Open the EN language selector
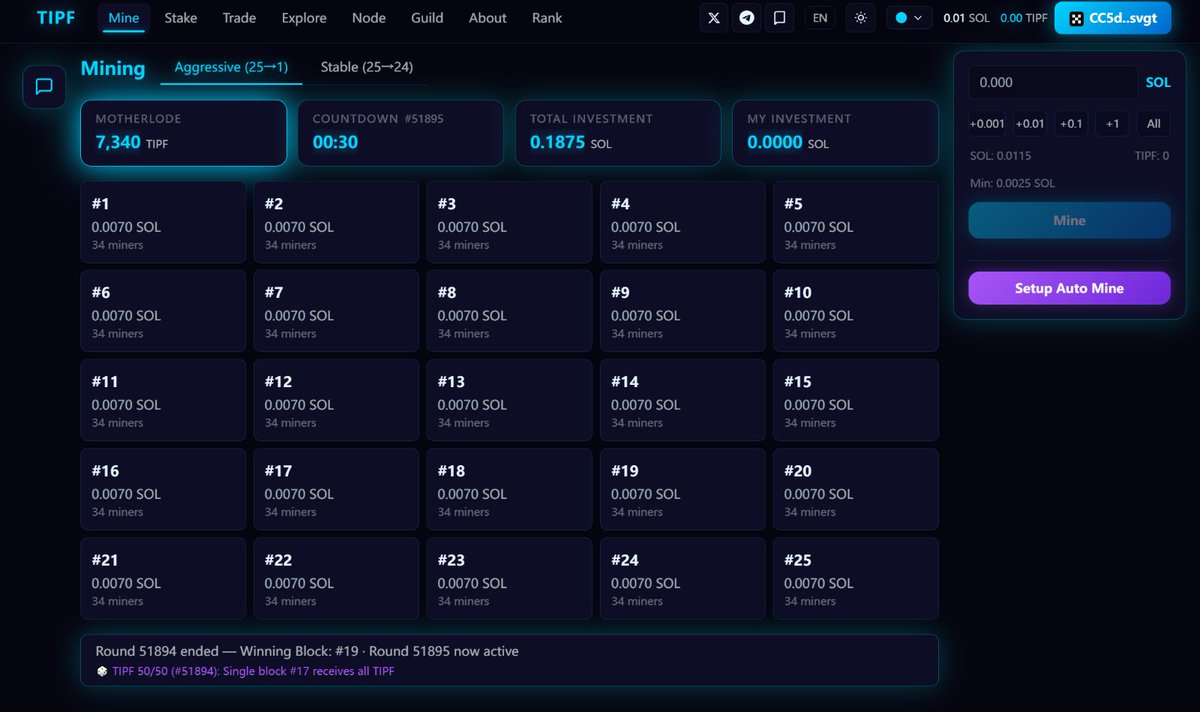Image resolution: width=1200 pixels, height=712 pixels. click(820, 18)
